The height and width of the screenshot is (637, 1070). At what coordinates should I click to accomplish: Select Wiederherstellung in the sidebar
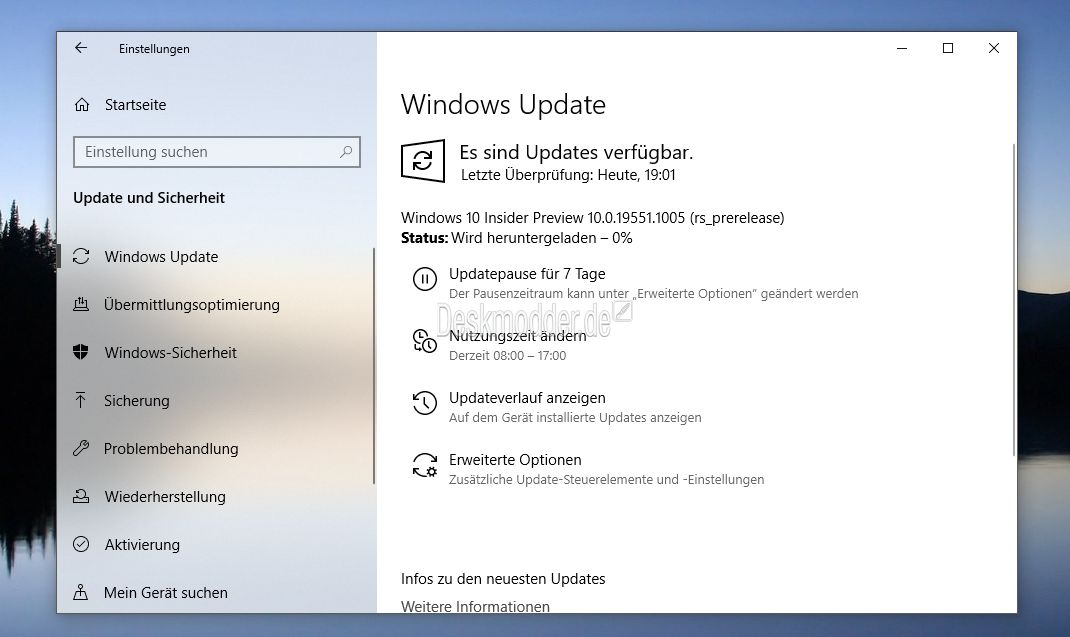[x=164, y=496]
